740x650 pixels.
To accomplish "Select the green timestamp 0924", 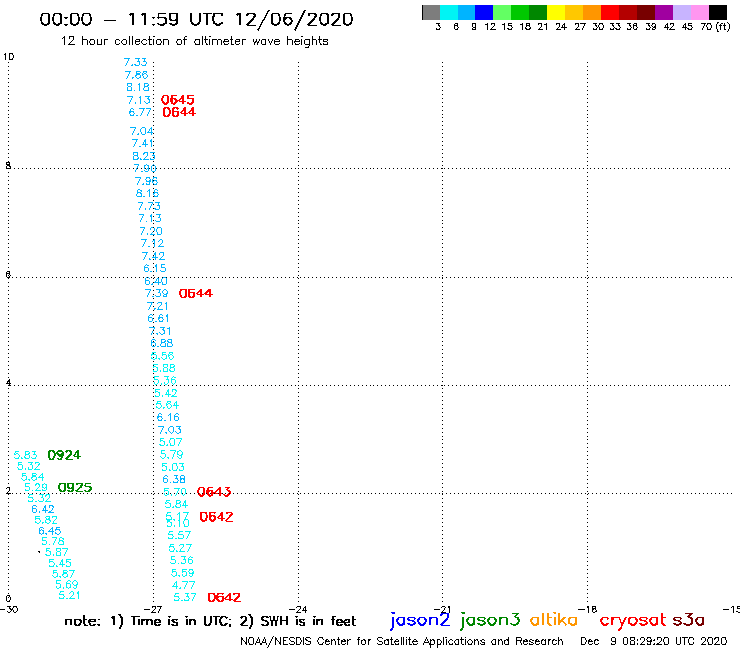I will 64,455.
